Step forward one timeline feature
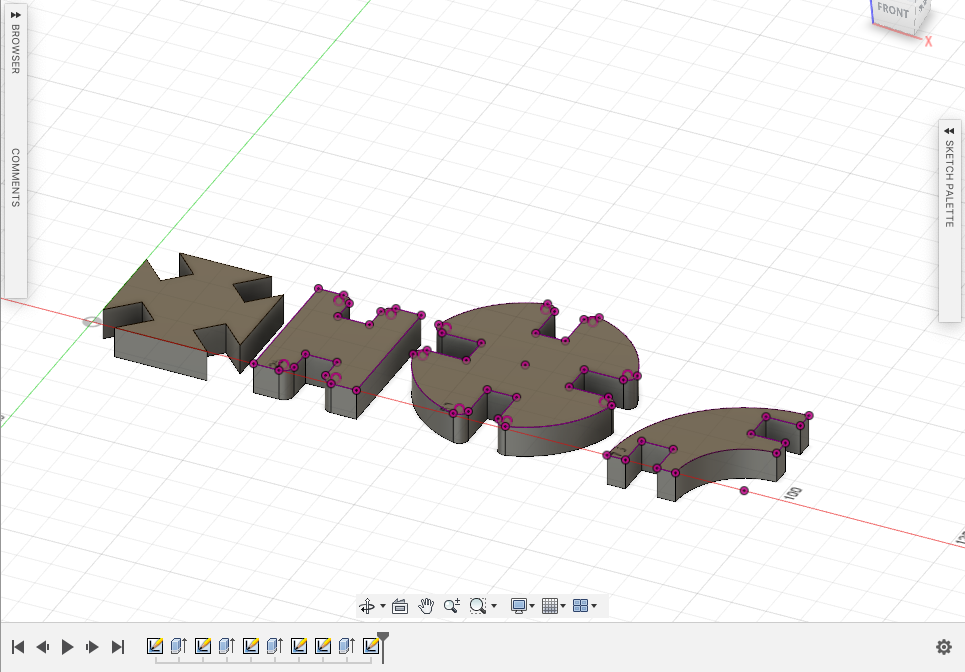This screenshot has width=965, height=672. coord(92,647)
